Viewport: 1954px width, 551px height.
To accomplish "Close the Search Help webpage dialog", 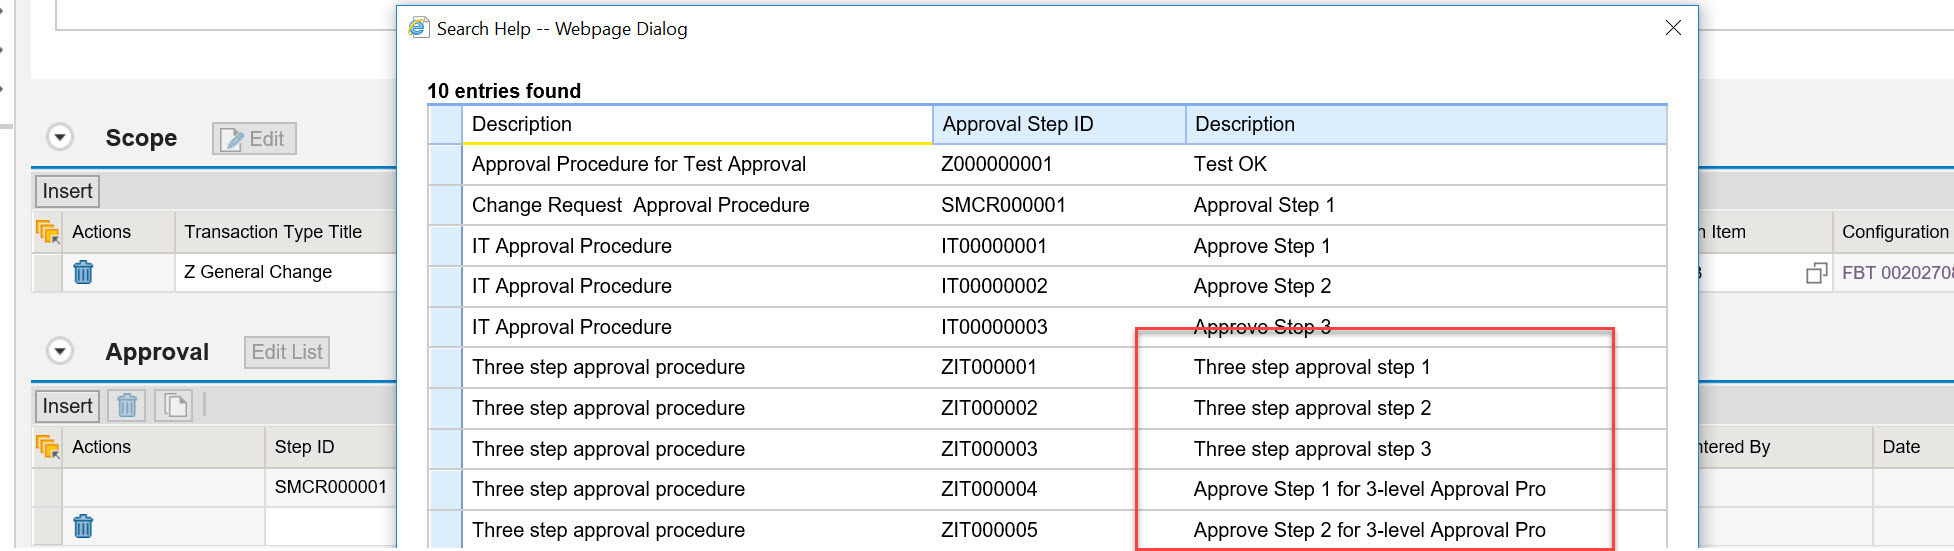I will [1673, 28].
